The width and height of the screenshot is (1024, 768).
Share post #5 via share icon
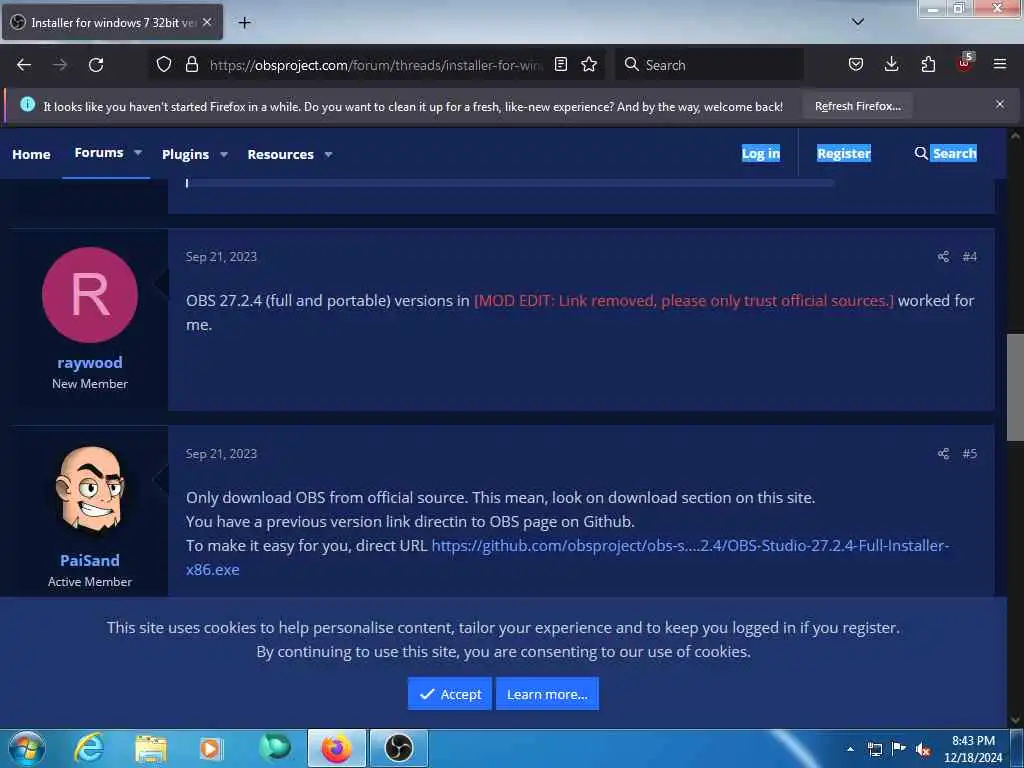point(943,453)
